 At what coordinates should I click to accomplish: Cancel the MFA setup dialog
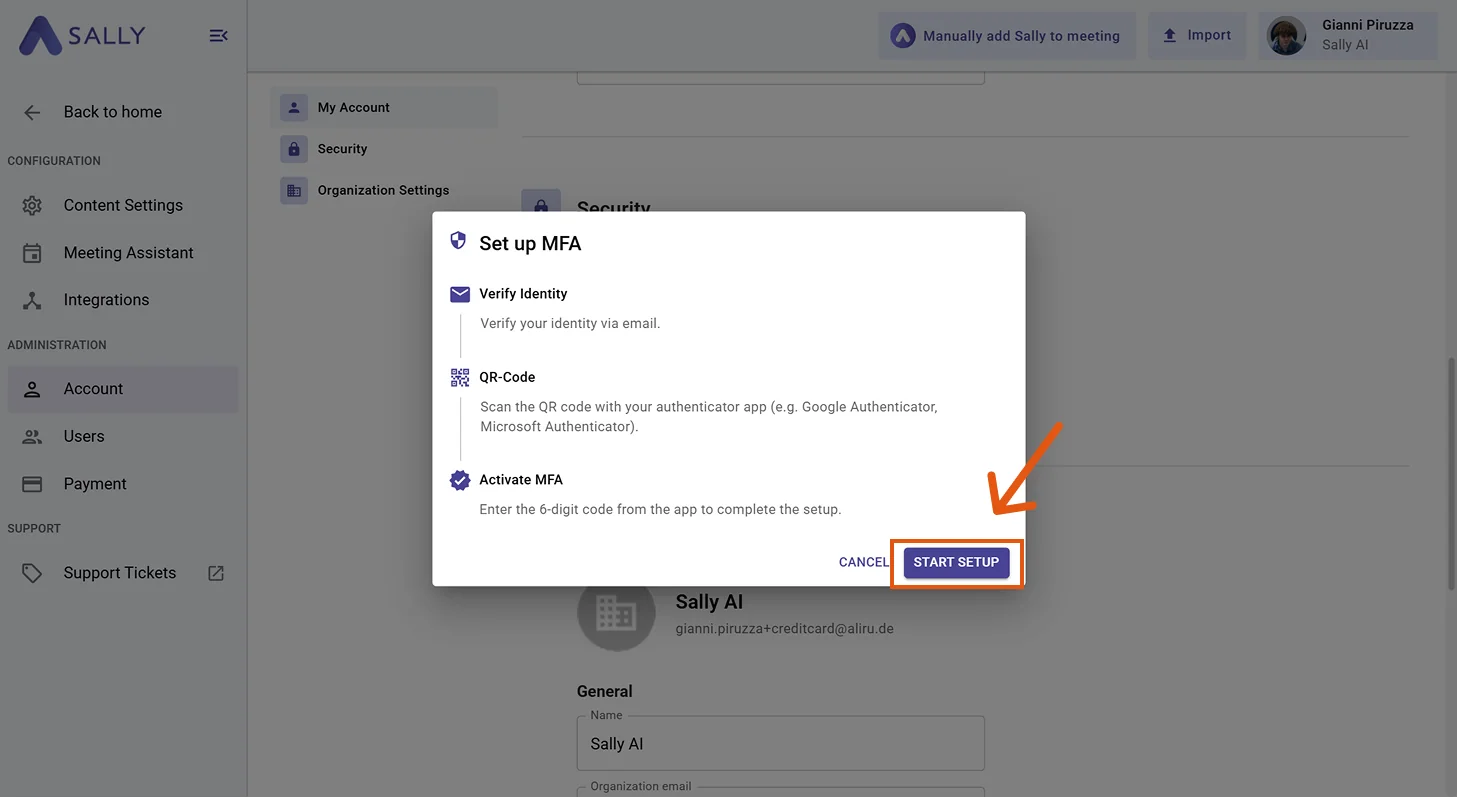864,562
